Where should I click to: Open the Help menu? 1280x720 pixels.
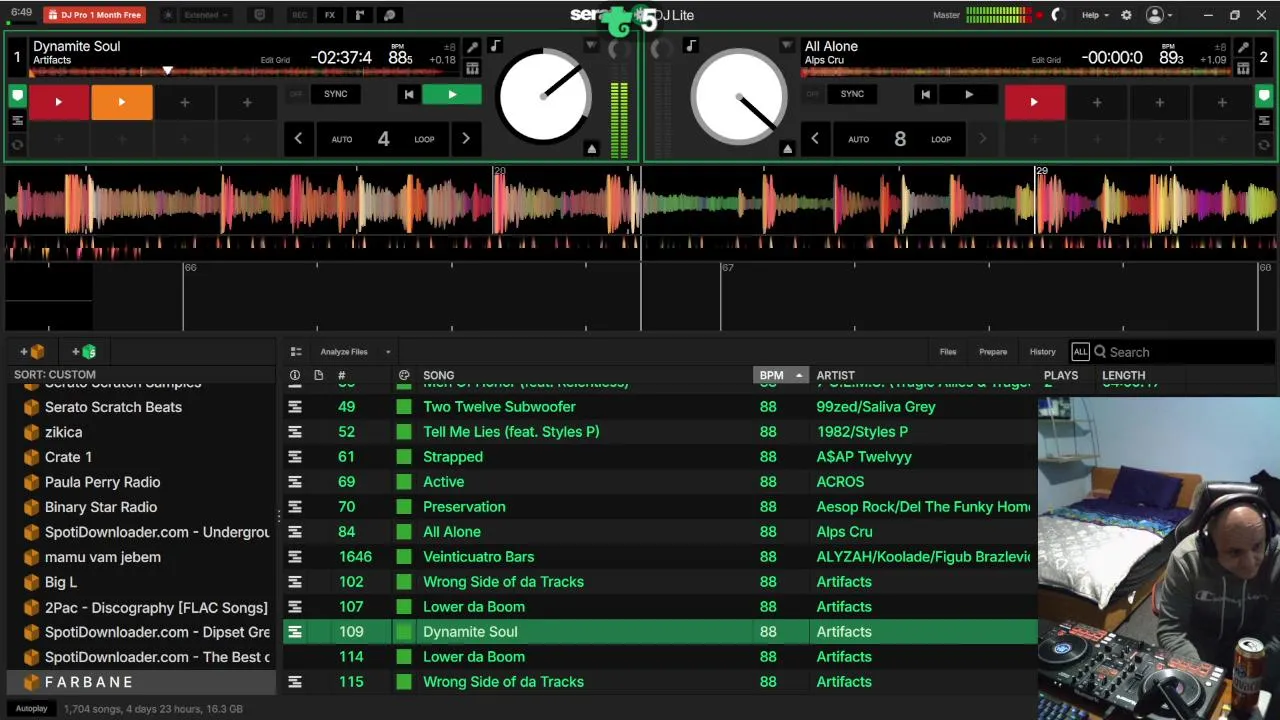coord(1095,15)
